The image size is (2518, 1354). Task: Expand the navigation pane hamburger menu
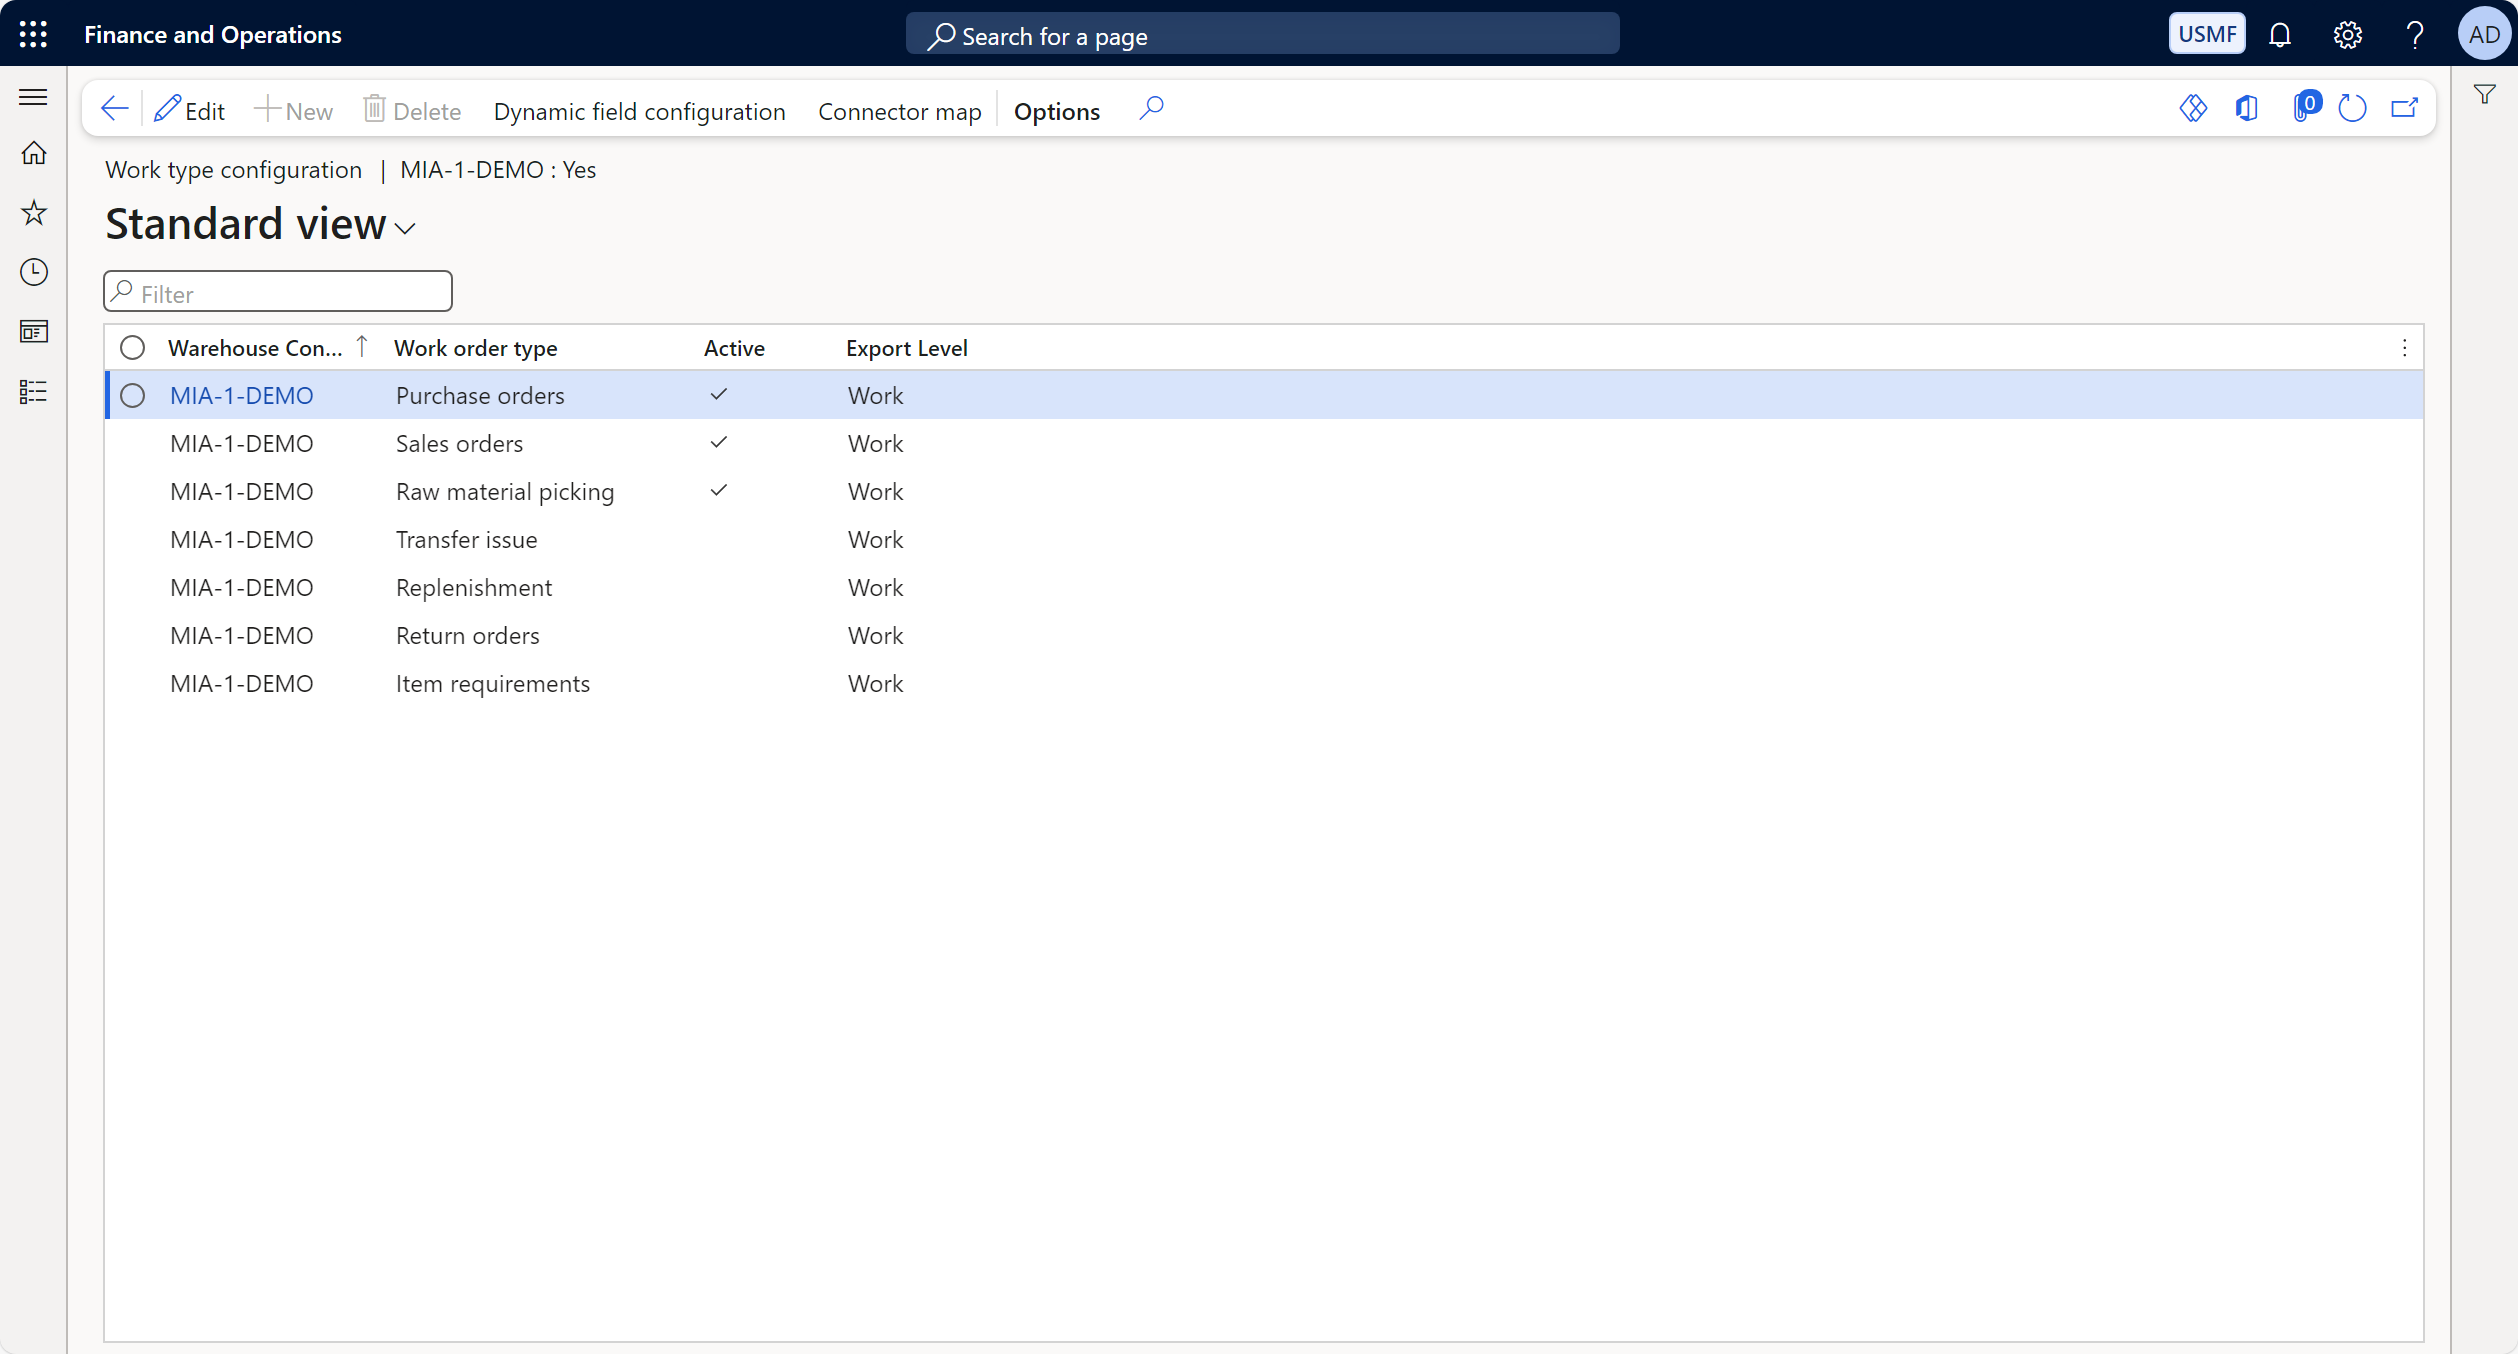(x=34, y=97)
